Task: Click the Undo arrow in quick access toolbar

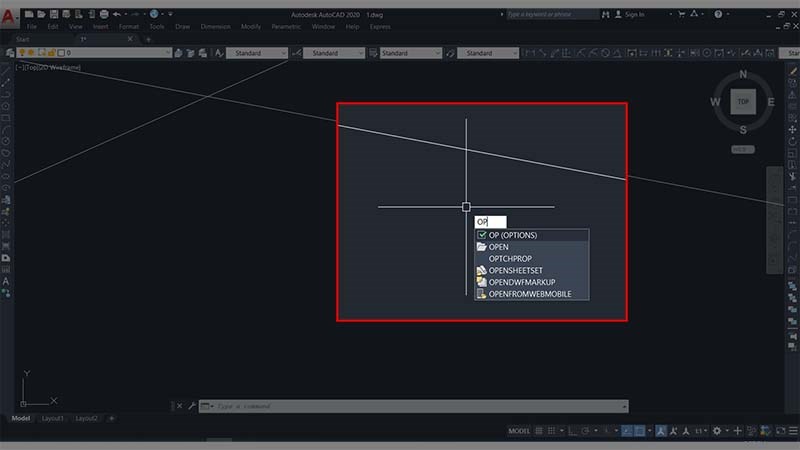Action: point(117,14)
